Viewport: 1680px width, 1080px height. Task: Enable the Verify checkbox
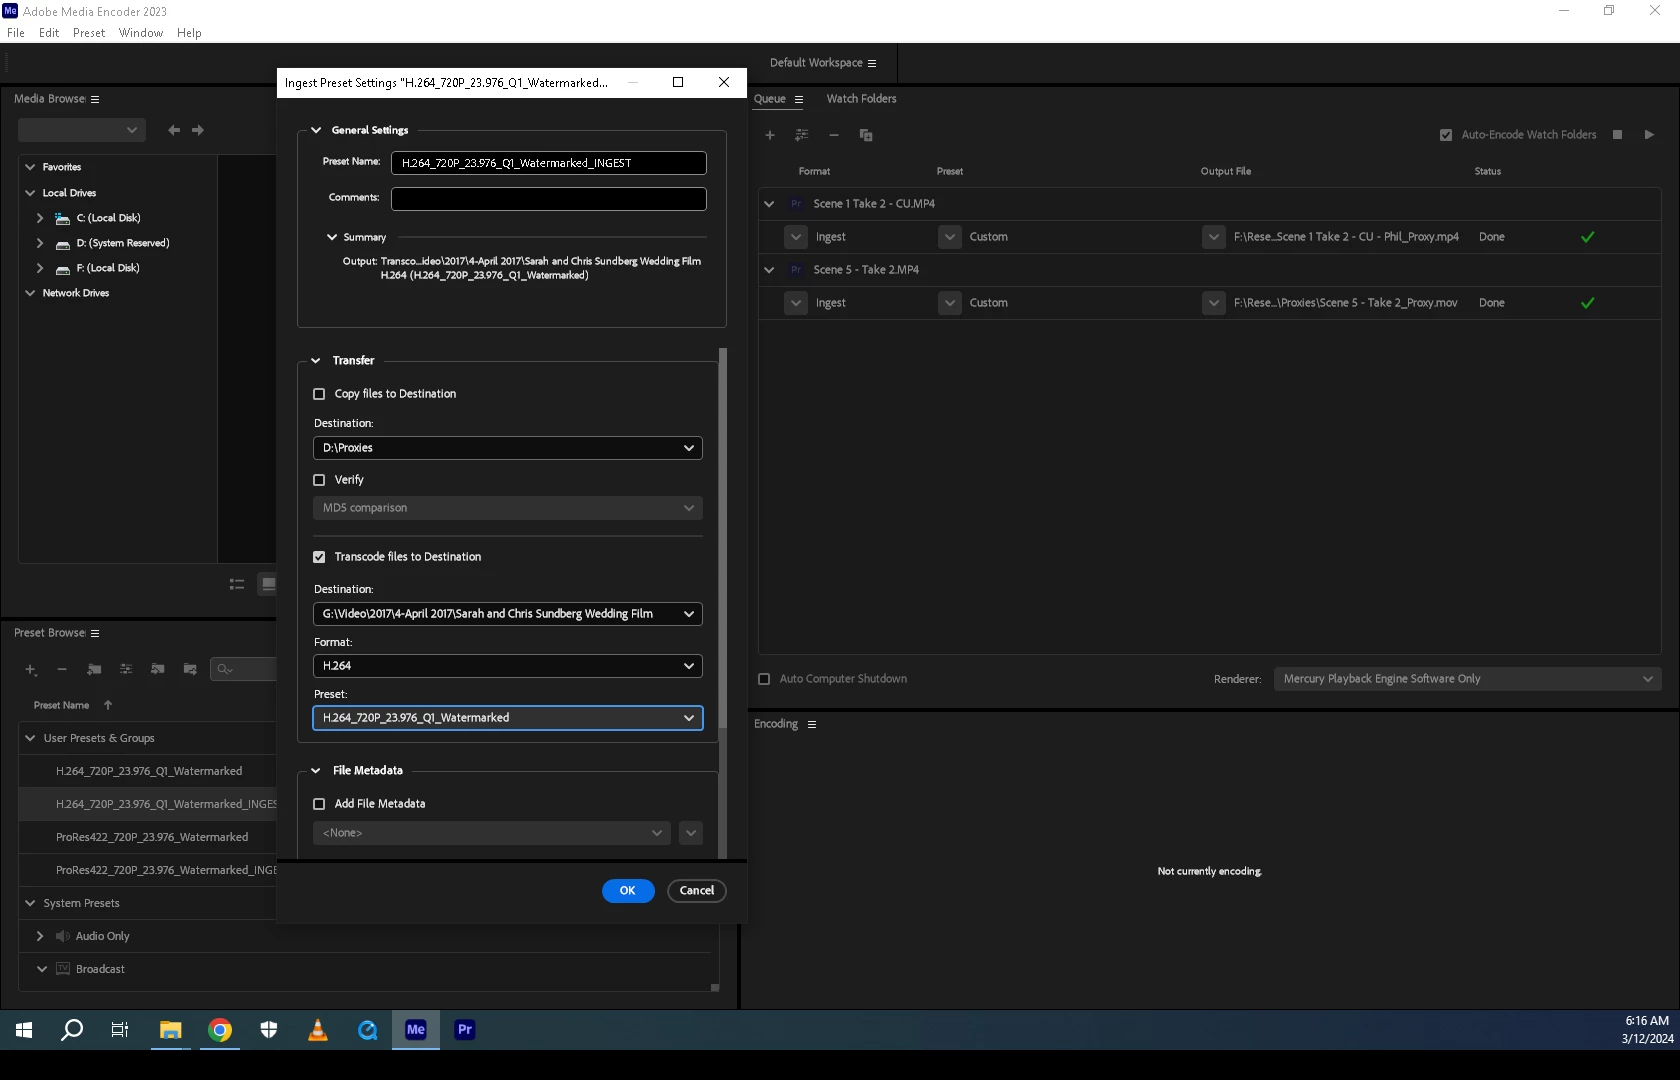coord(320,480)
